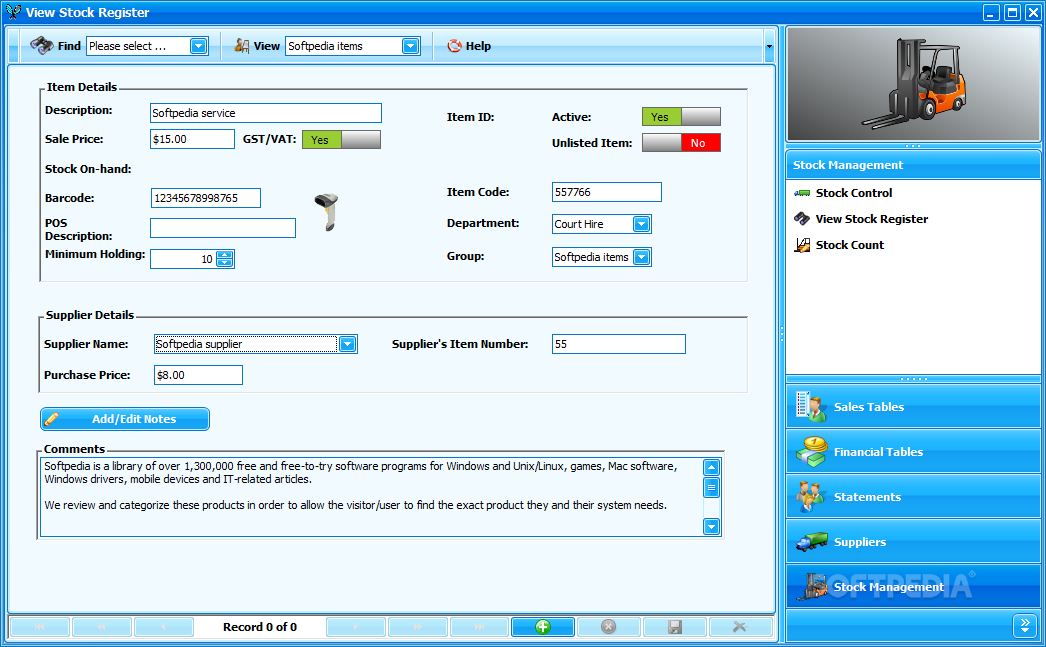Open View Stock Register in the sidebar

(x=871, y=219)
